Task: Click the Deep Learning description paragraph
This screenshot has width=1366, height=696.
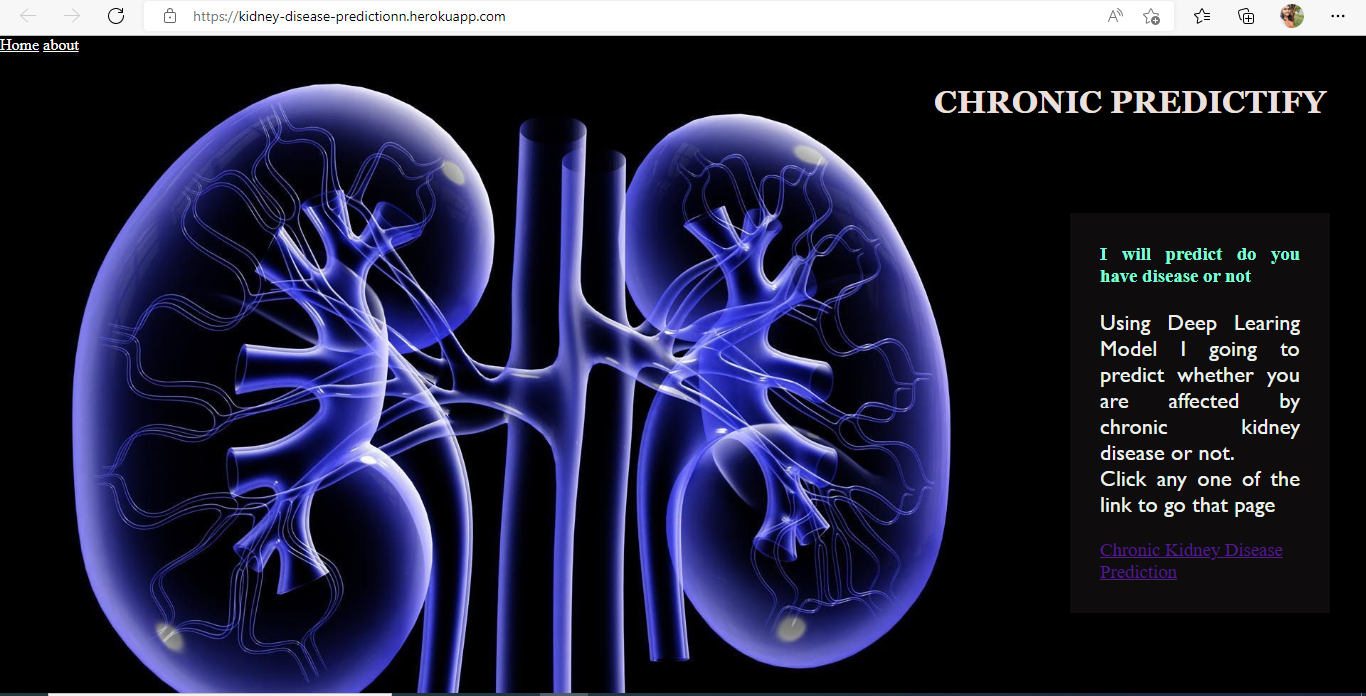Action: pos(1199,413)
